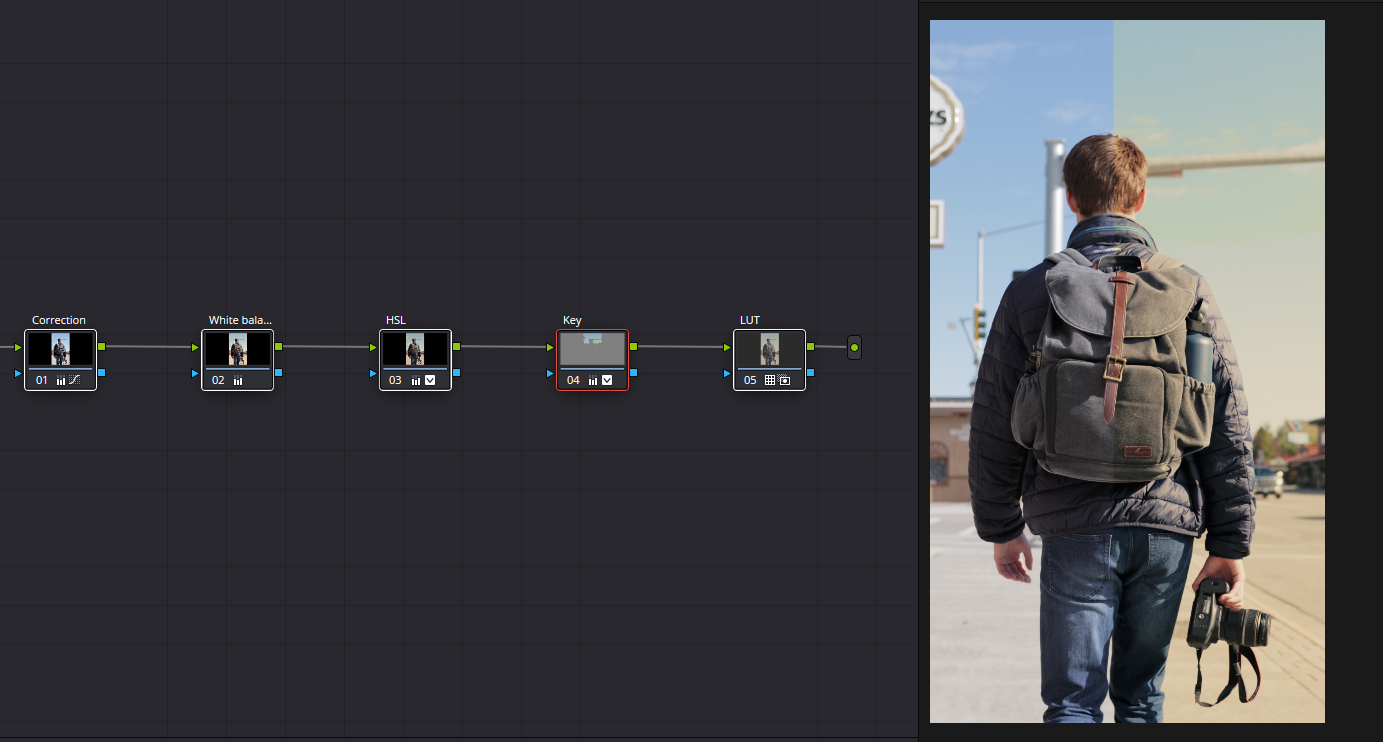The height and width of the screenshot is (742, 1383).
Task: Click the node tree output connector dot
Action: pos(854,347)
